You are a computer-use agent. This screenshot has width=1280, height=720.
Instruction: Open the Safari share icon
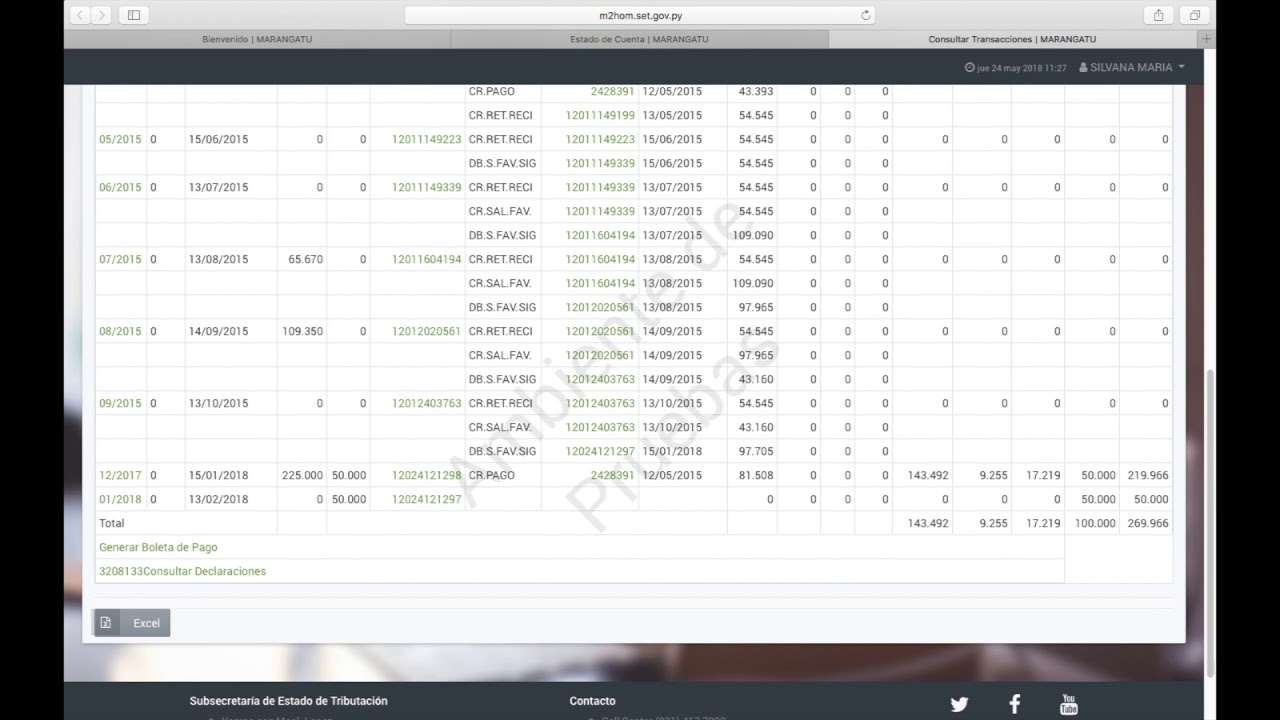1158,15
